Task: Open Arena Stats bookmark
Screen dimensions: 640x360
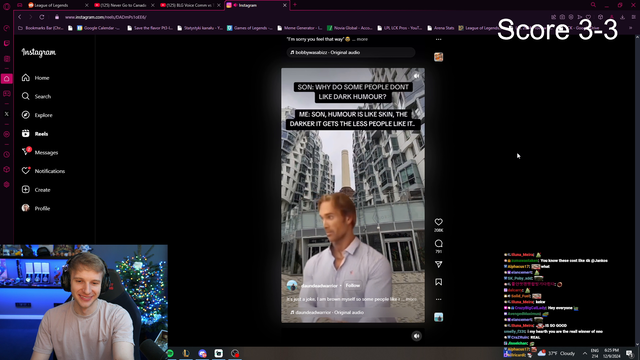Action: click(440, 28)
